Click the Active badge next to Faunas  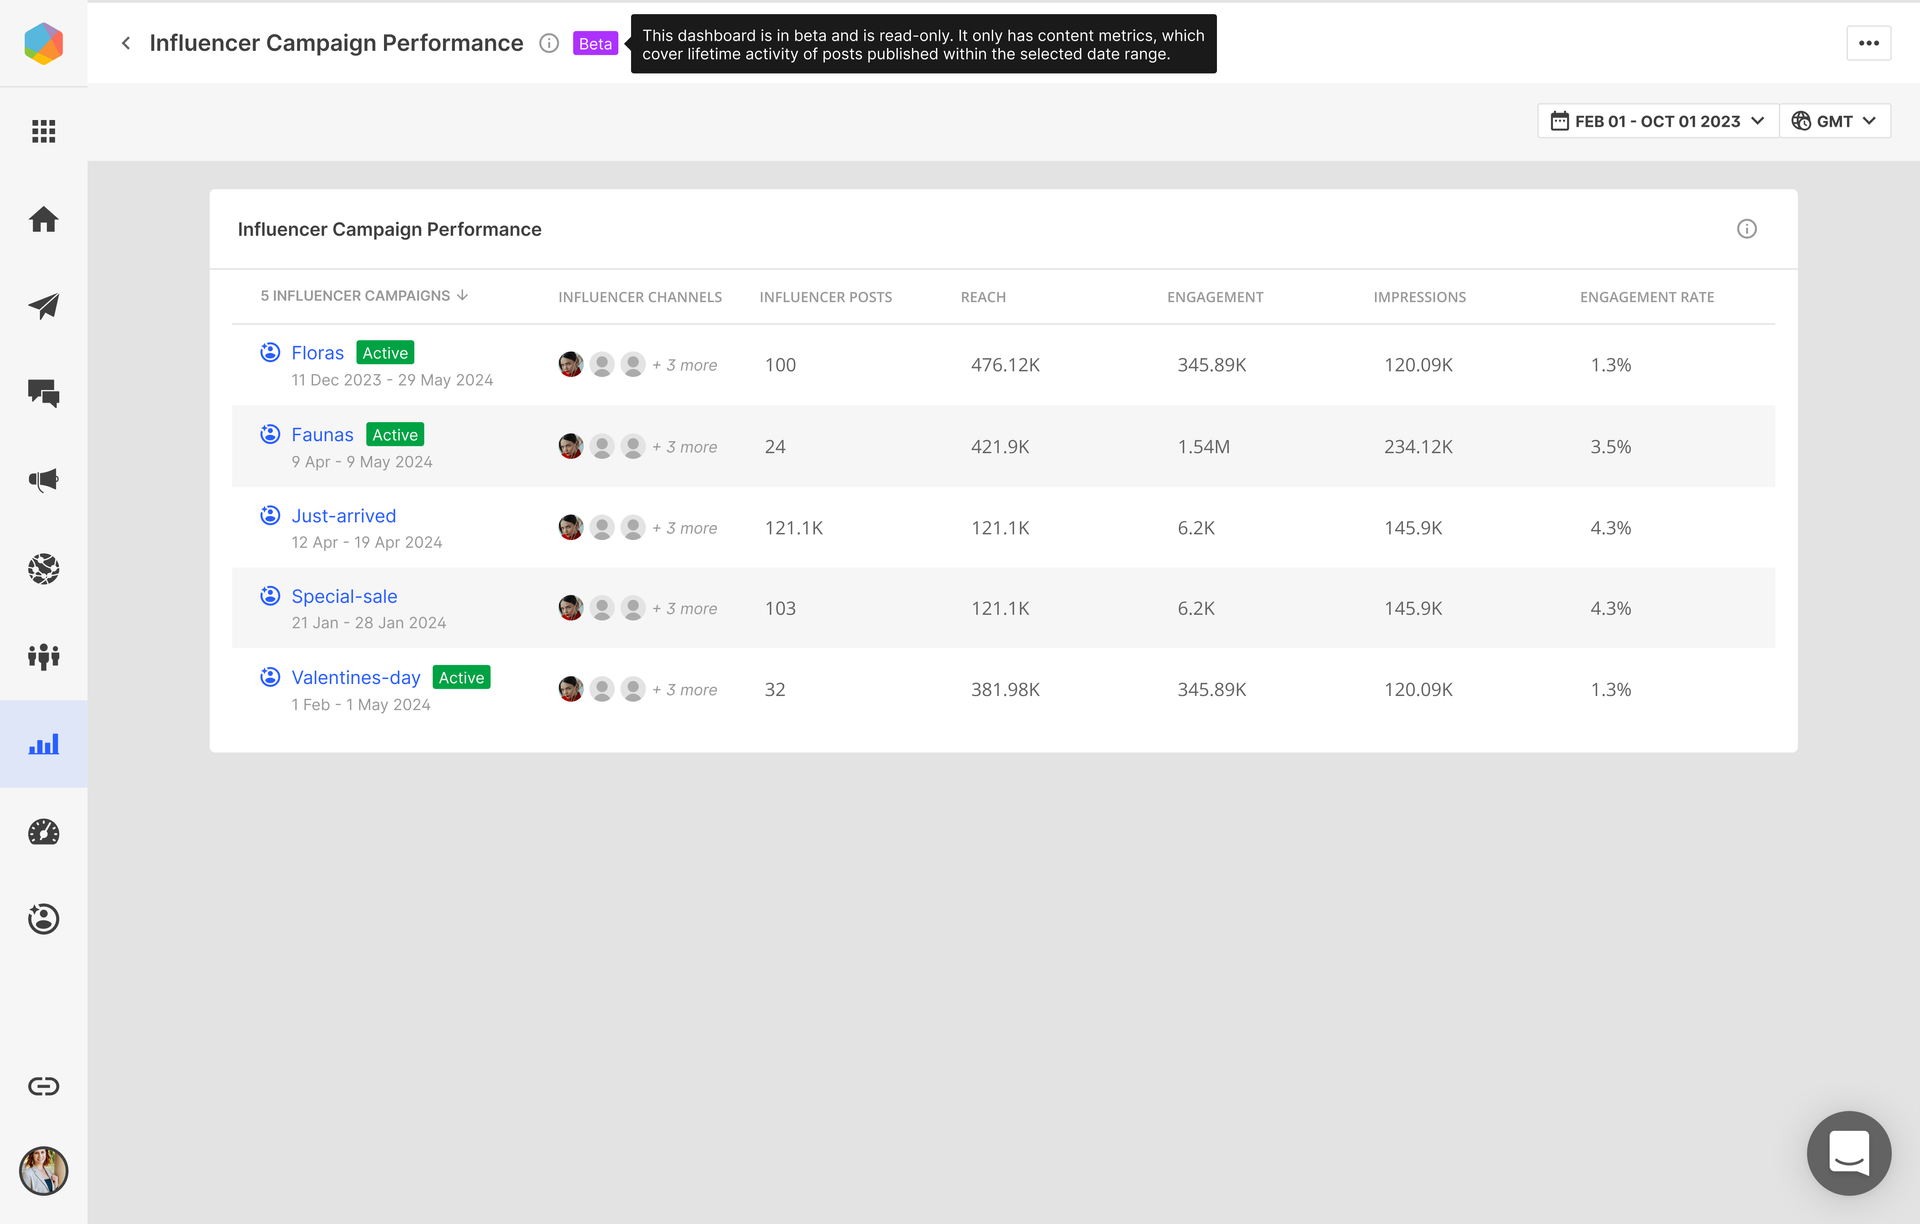[395, 435]
